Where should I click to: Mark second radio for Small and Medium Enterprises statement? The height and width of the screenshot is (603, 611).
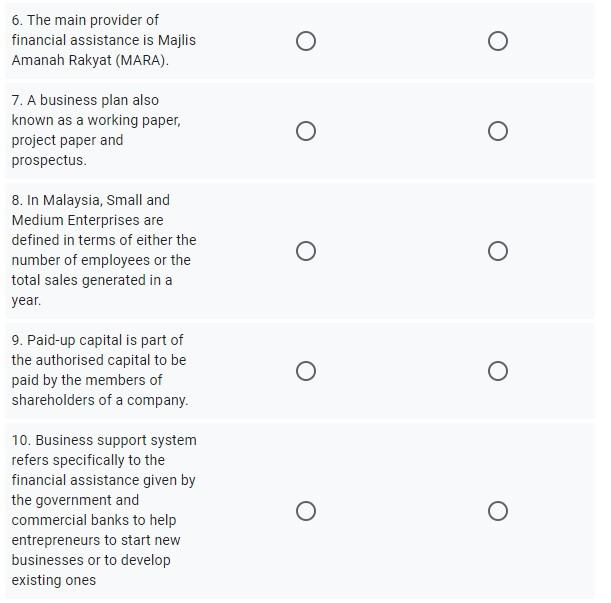tap(498, 251)
